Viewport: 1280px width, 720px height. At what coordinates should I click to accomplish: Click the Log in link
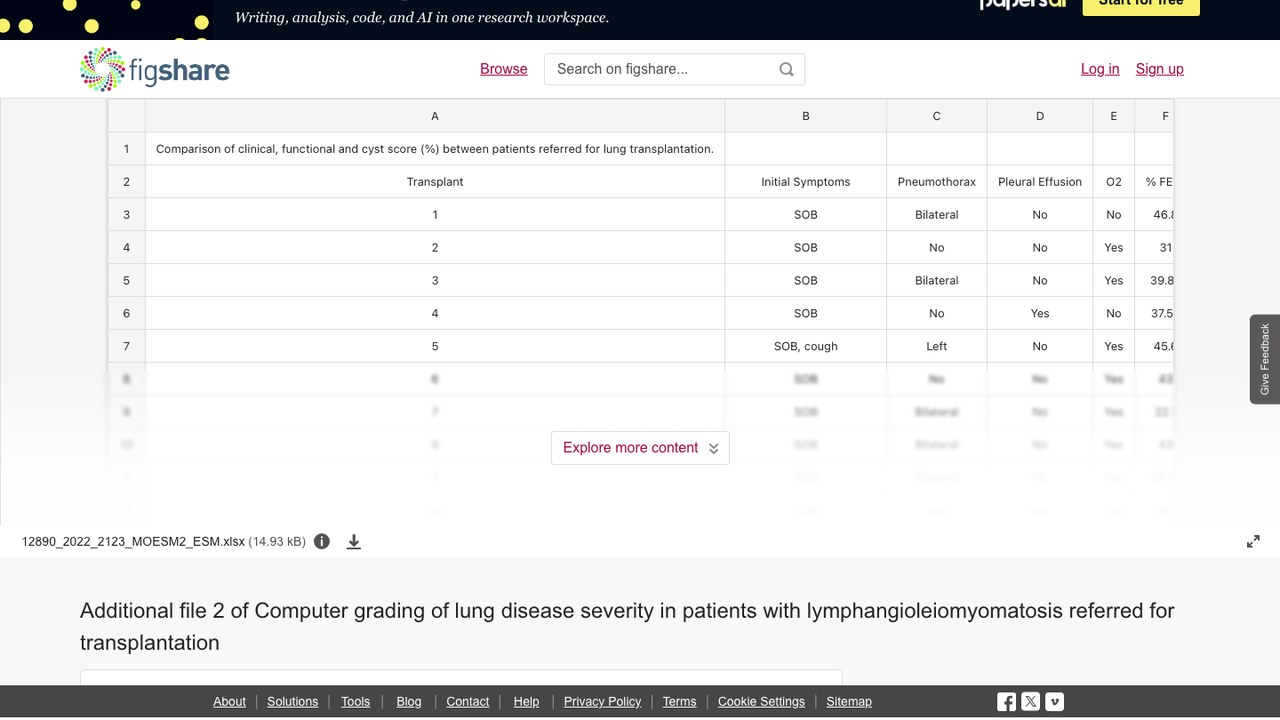click(x=1100, y=69)
